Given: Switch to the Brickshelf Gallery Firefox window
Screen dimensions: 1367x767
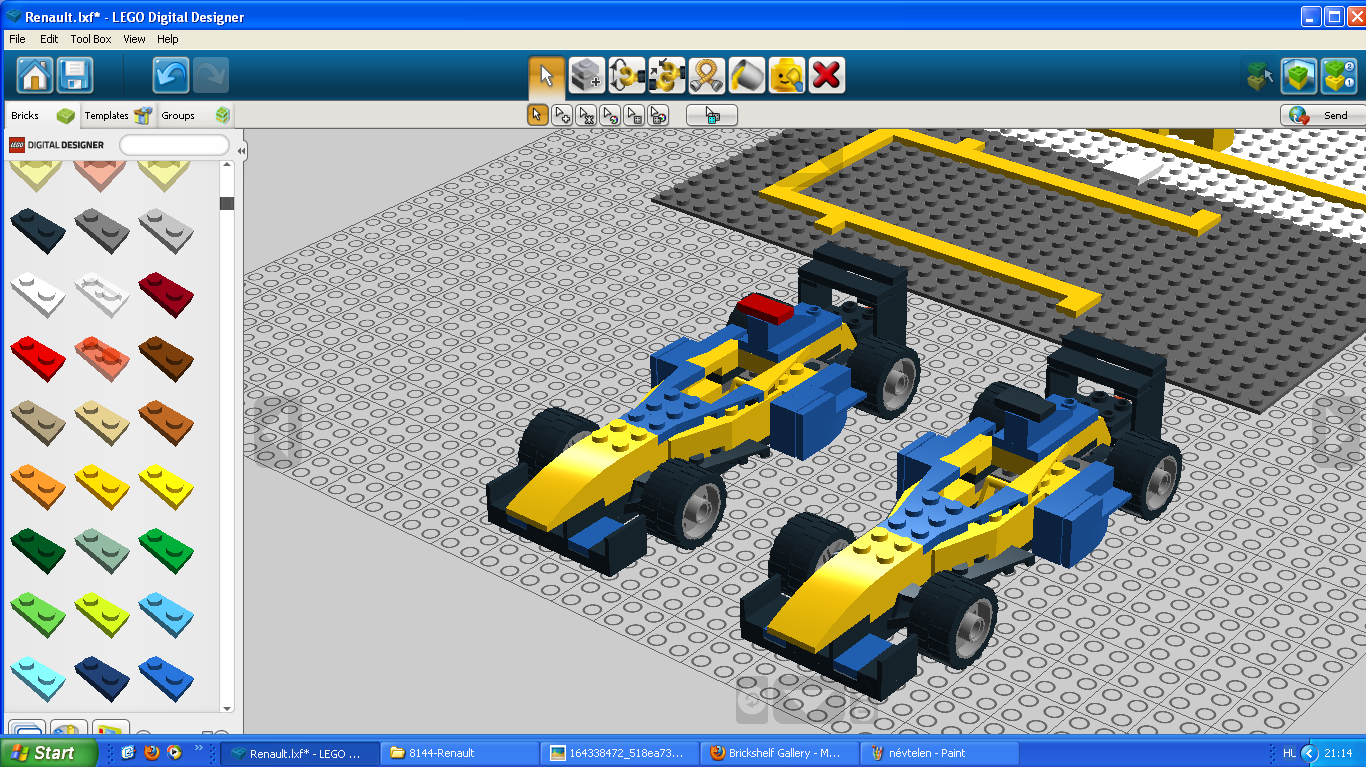Looking at the screenshot, I should (x=780, y=753).
